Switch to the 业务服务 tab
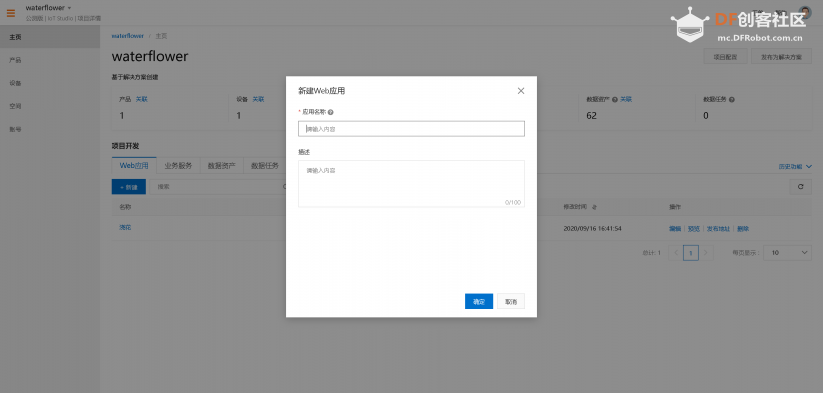The width and height of the screenshot is (823, 393). tap(178, 166)
